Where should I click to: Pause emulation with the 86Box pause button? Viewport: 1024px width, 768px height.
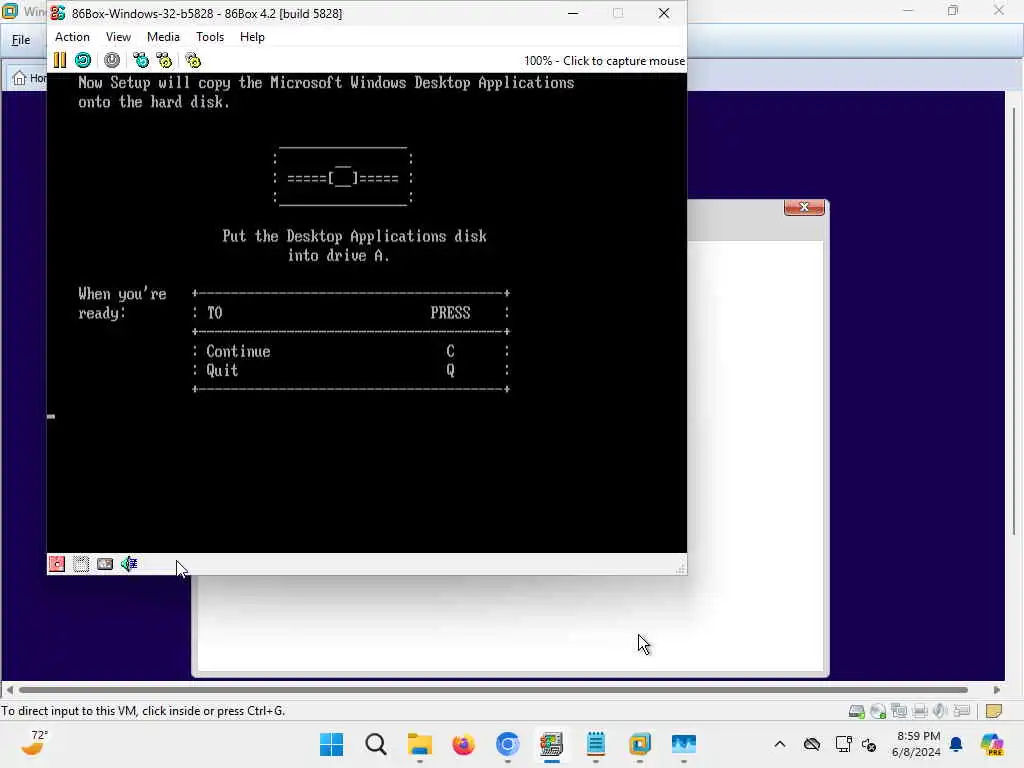59,60
